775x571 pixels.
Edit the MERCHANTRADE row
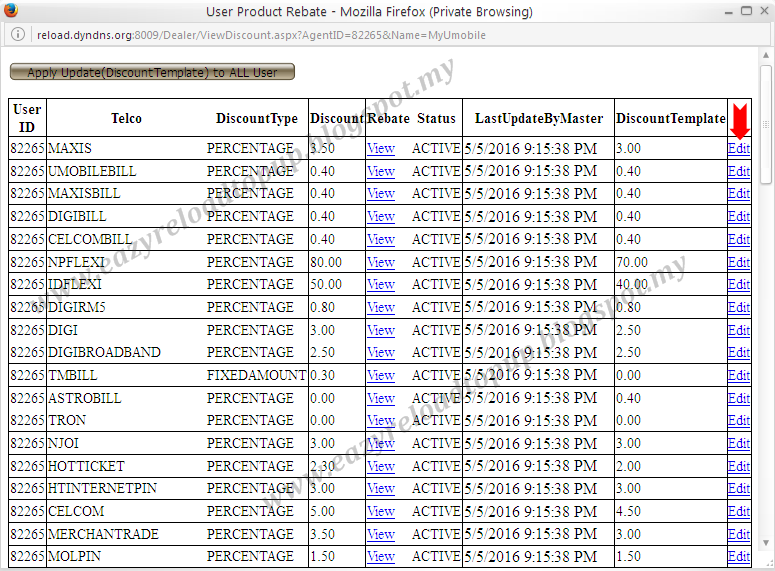coord(738,534)
